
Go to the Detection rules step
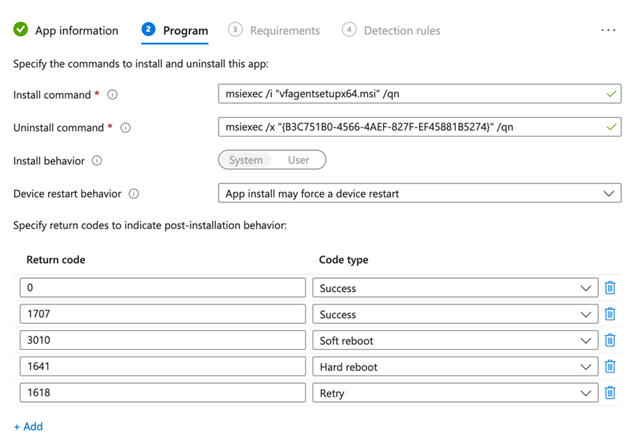[x=391, y=31]
